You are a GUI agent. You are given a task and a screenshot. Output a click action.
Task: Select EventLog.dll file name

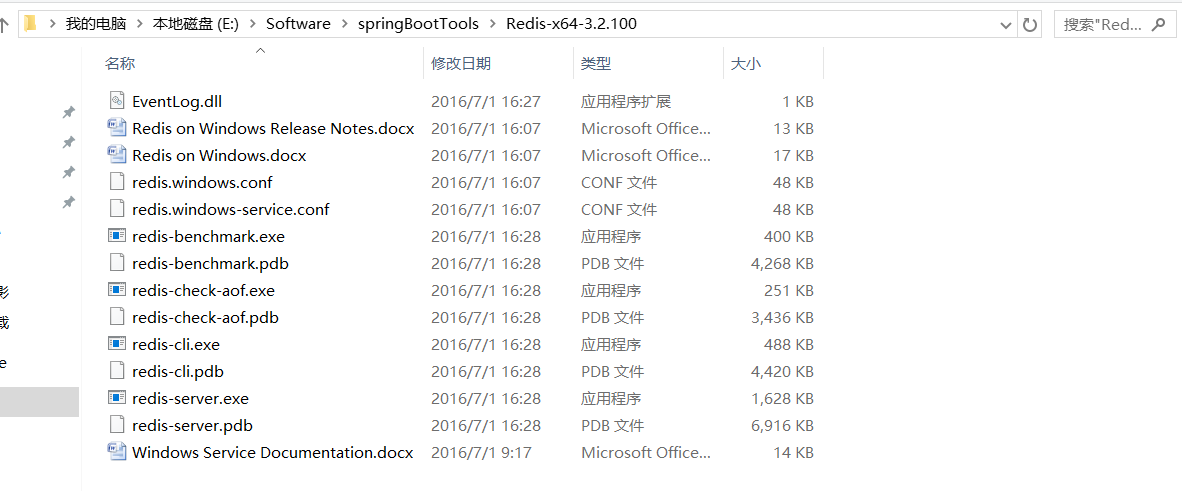coord(177,101)
